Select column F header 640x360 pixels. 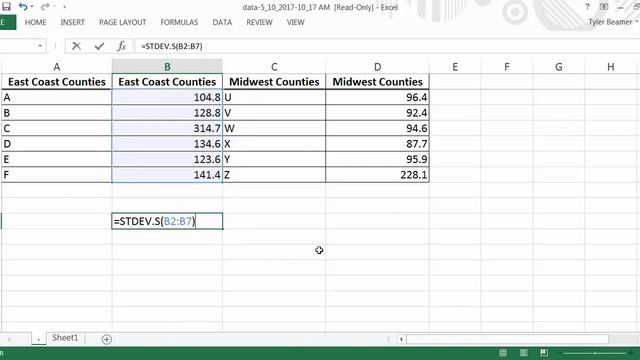pyautogui.click(x=507, y=67)
